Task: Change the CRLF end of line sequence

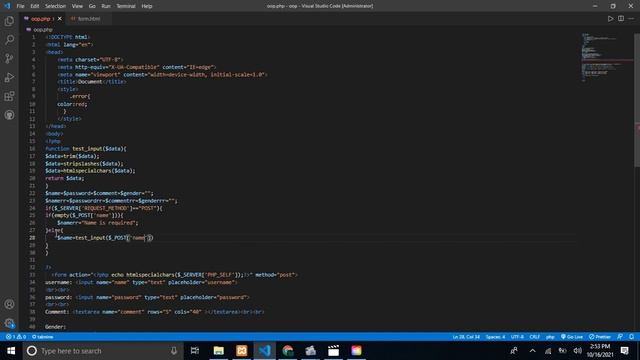Action: click(535, 337)
